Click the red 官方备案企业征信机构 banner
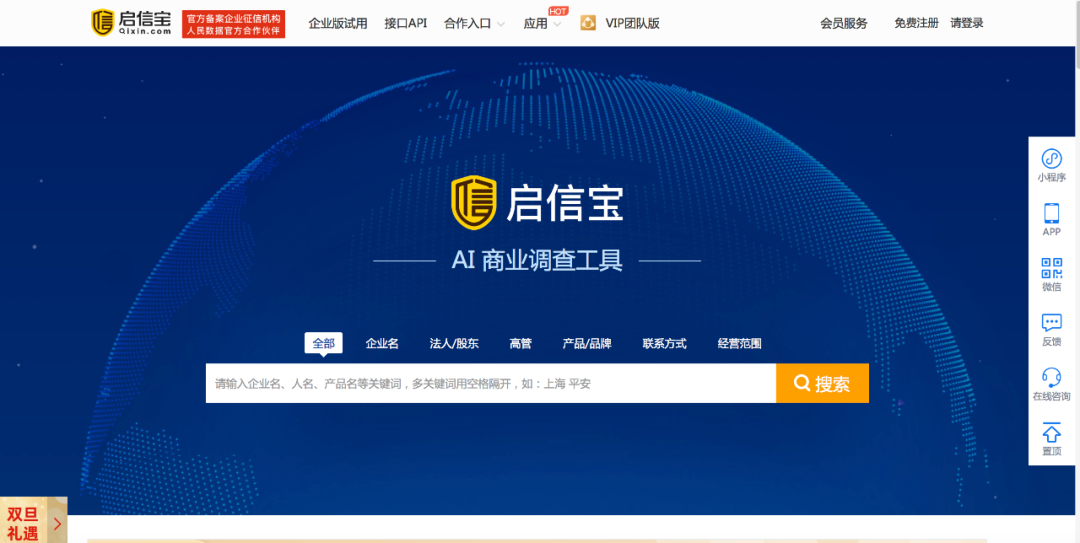1080x543 pixels. (x=233, y=23)
